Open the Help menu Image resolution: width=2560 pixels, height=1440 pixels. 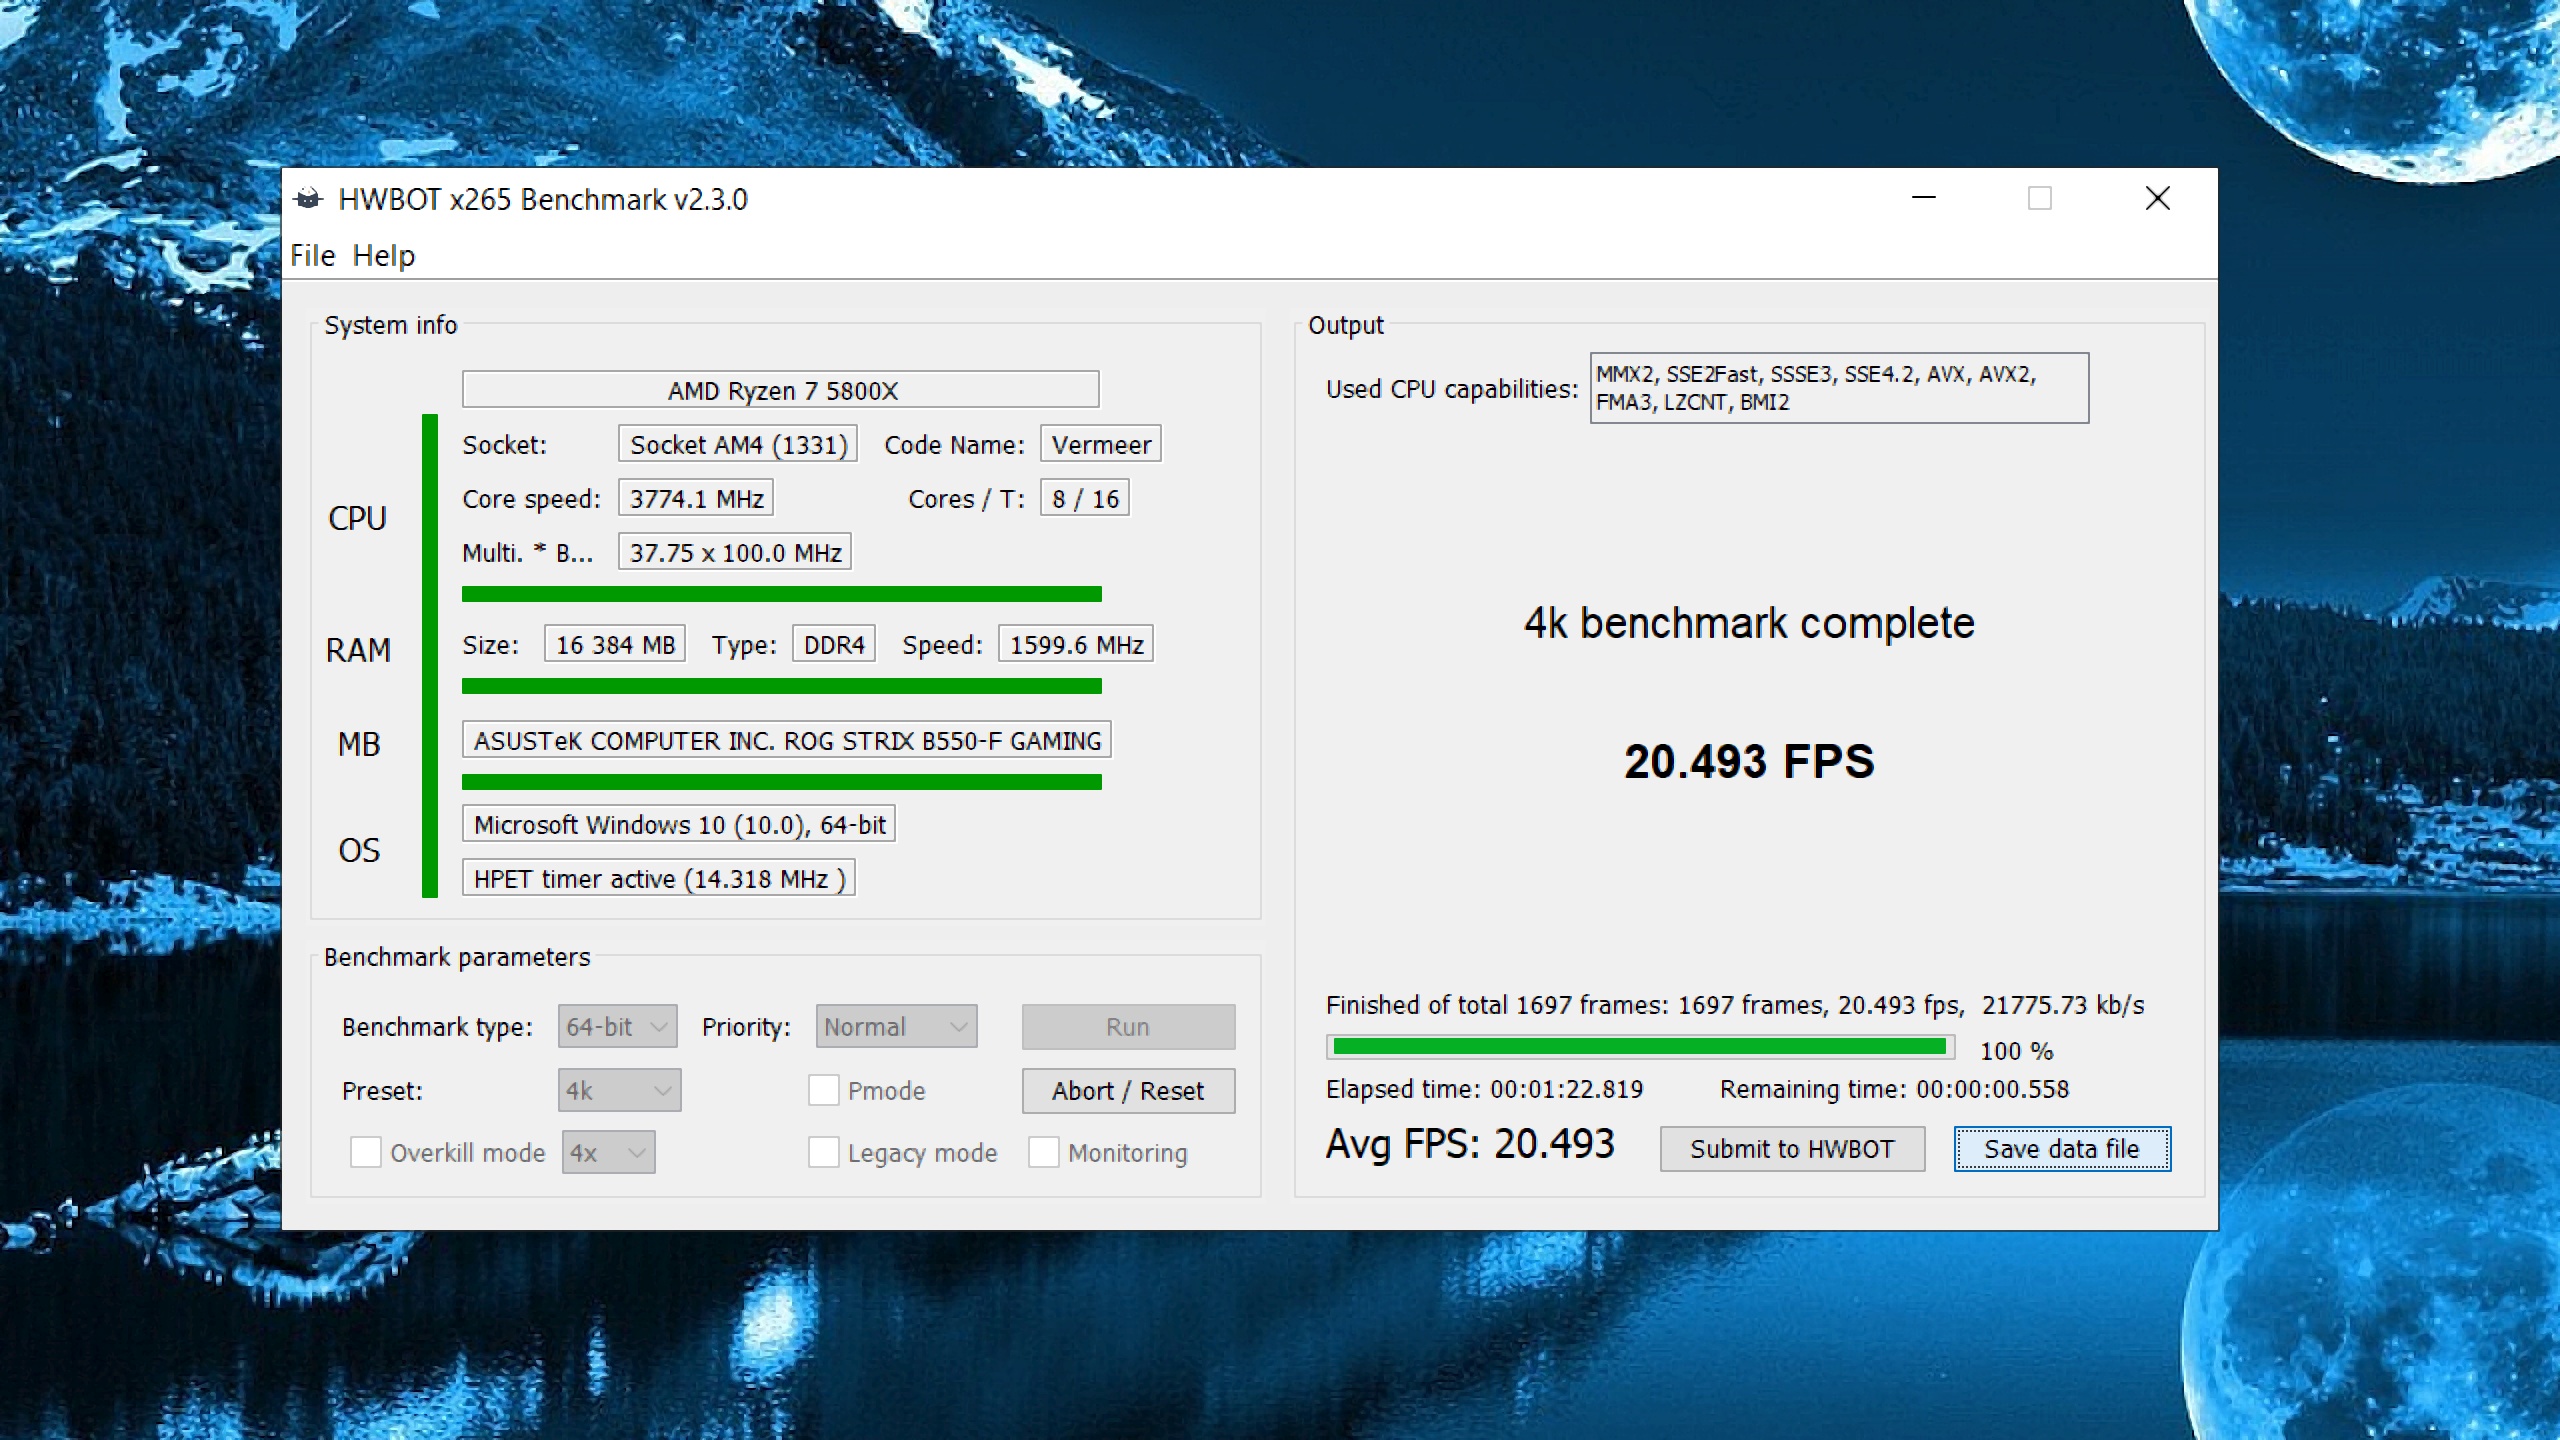[383, 256]
